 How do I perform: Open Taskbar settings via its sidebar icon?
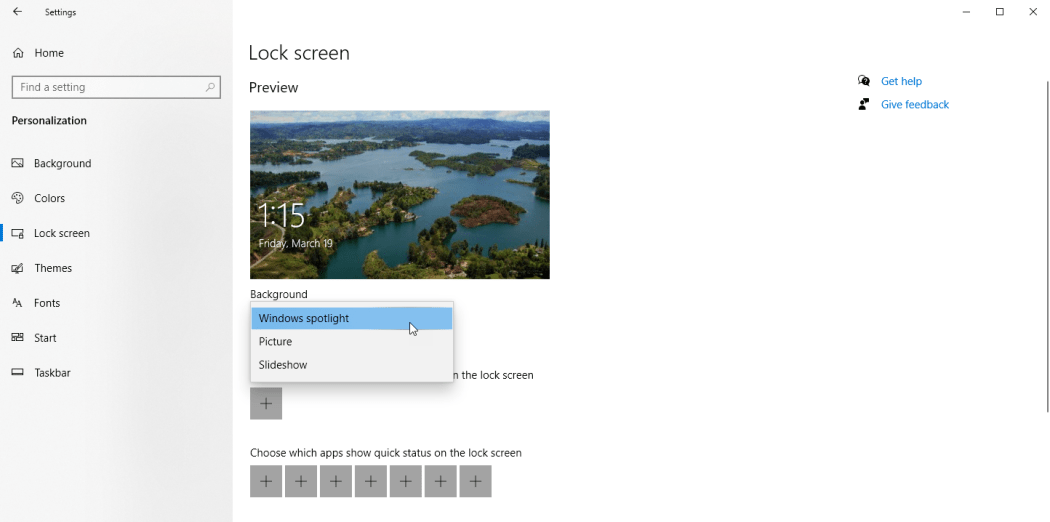[18, 373]
